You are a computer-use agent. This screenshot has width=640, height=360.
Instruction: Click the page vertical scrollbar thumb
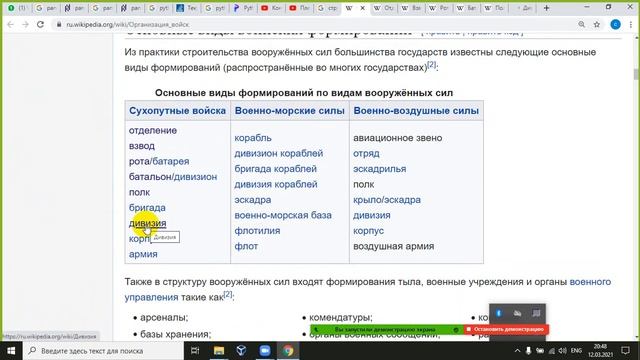636,74
